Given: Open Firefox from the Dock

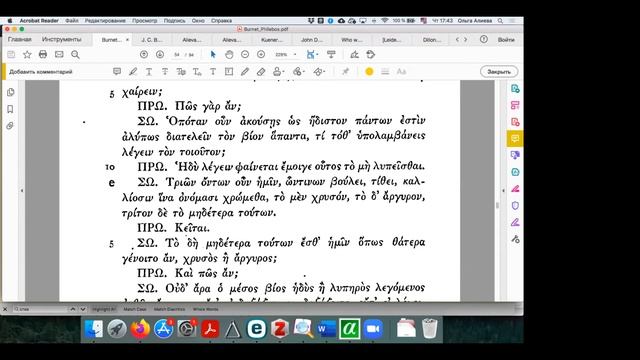Looking at the screenshot, I should 140,329.
